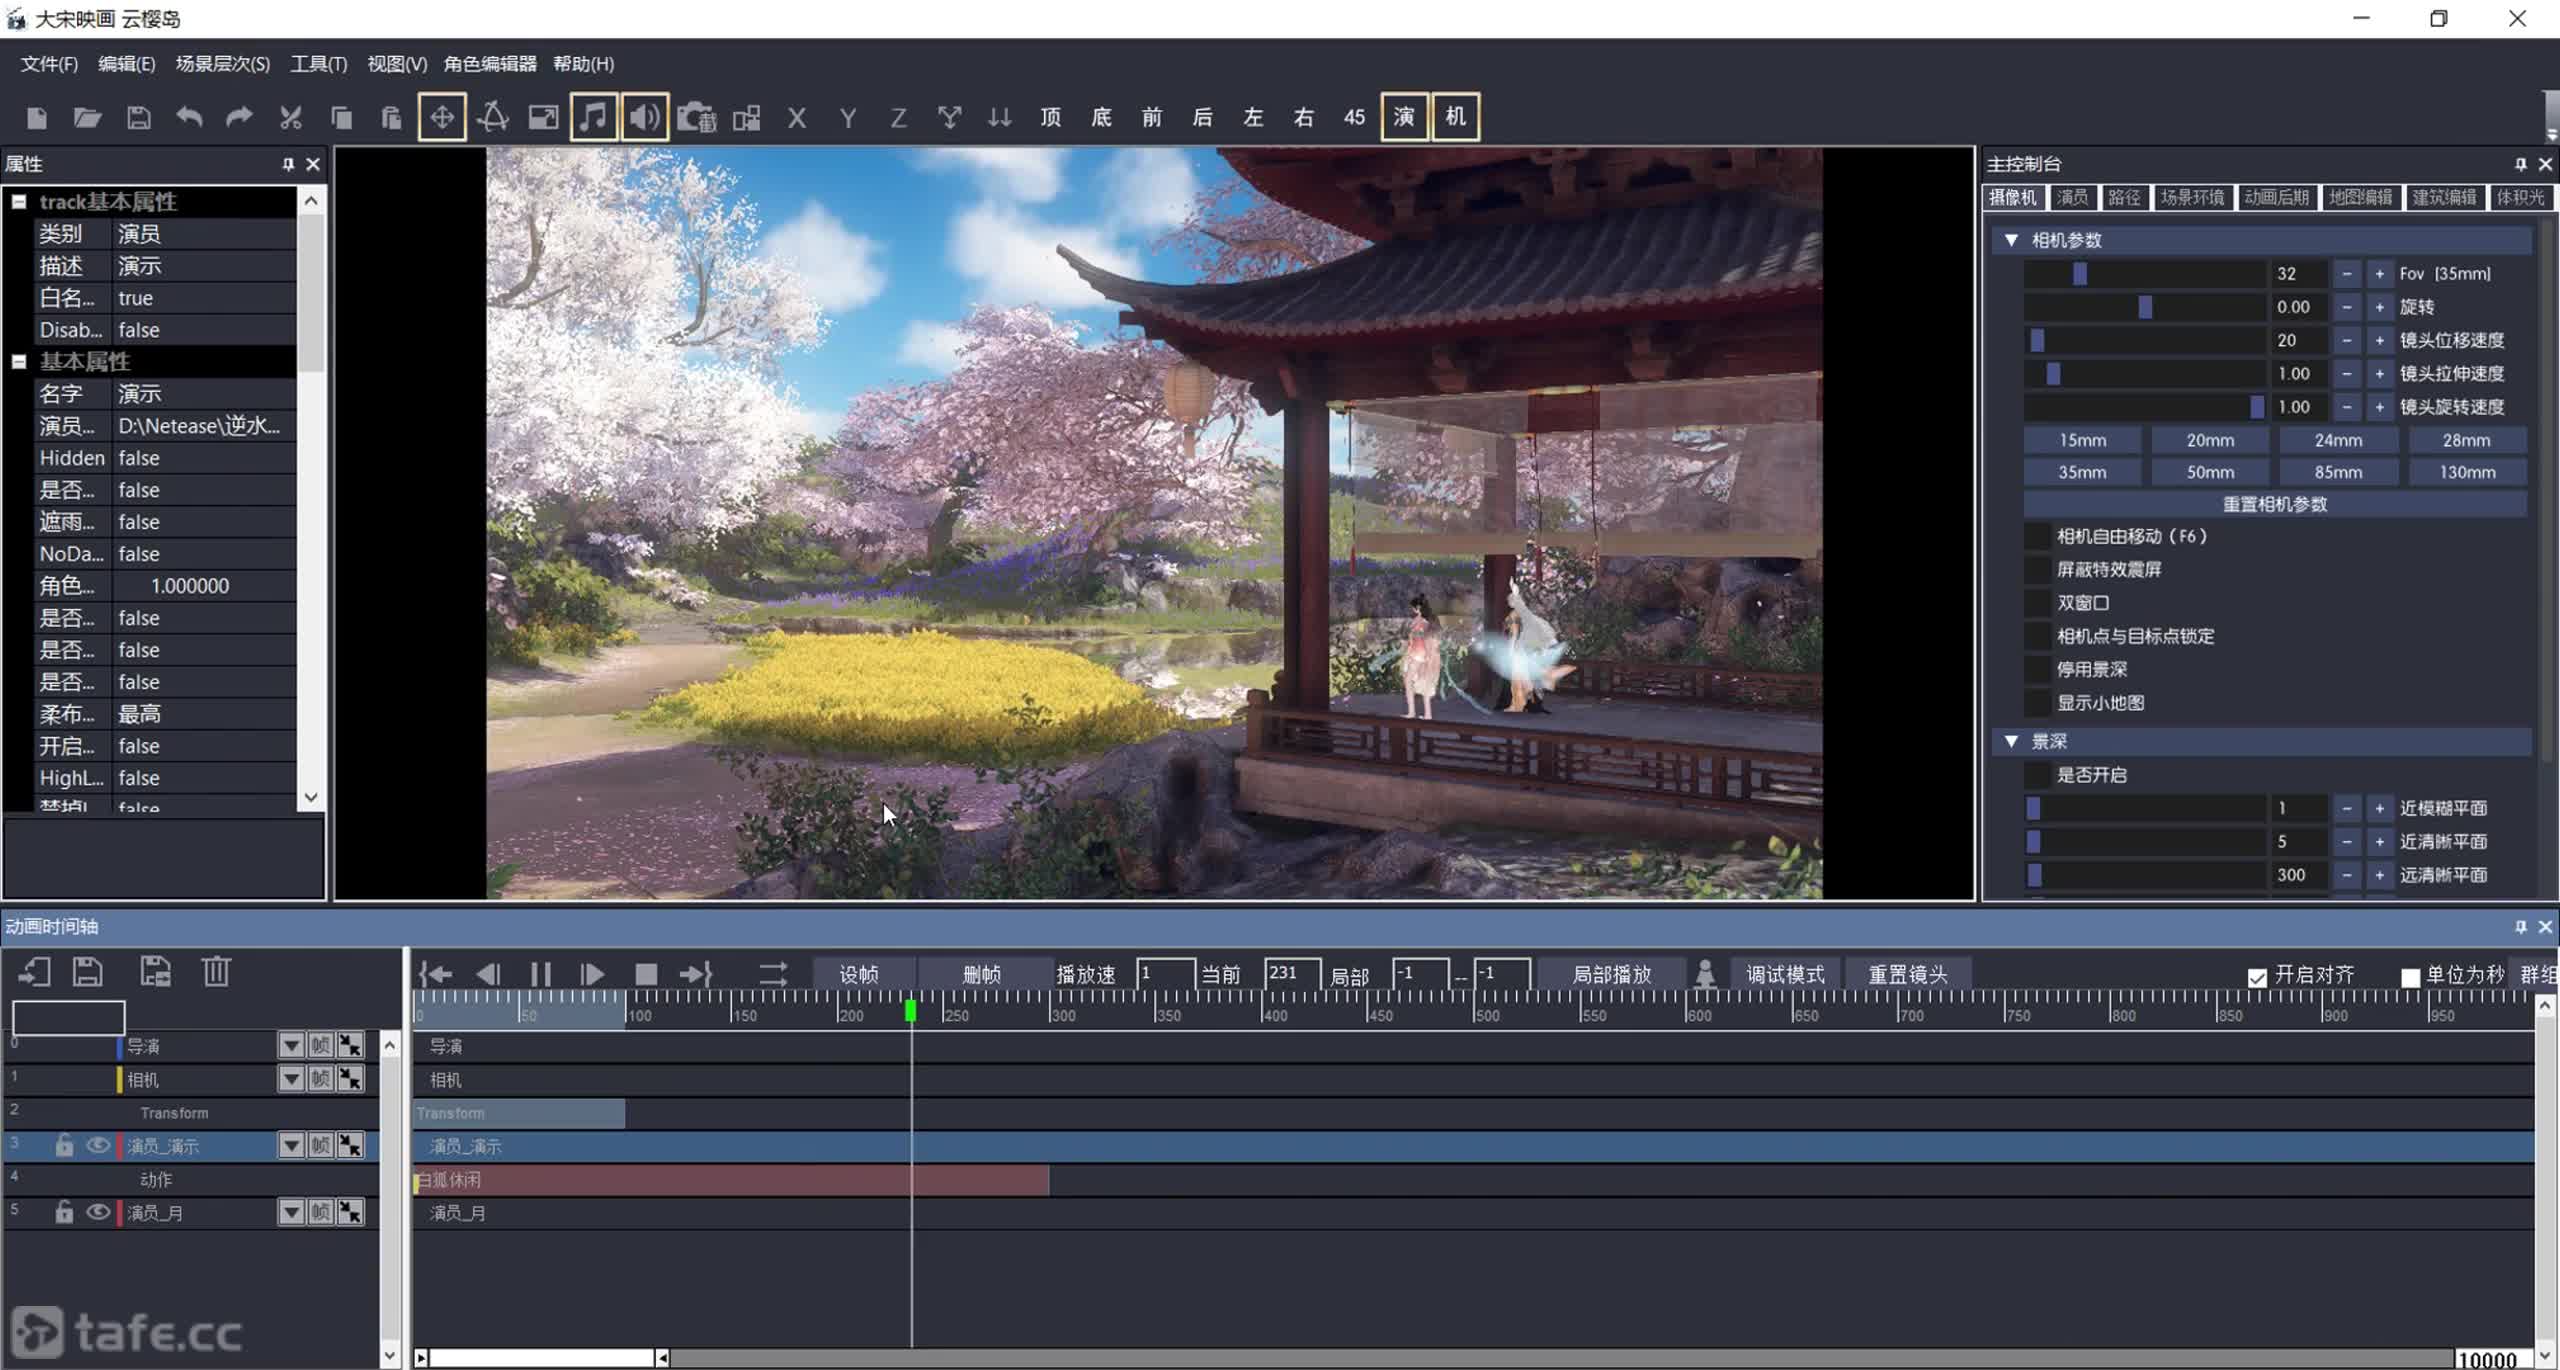Open dropdown on 导演 track
Image resolution: width=2560 pixels, height=1370 pixels.
coord(291,1045)
